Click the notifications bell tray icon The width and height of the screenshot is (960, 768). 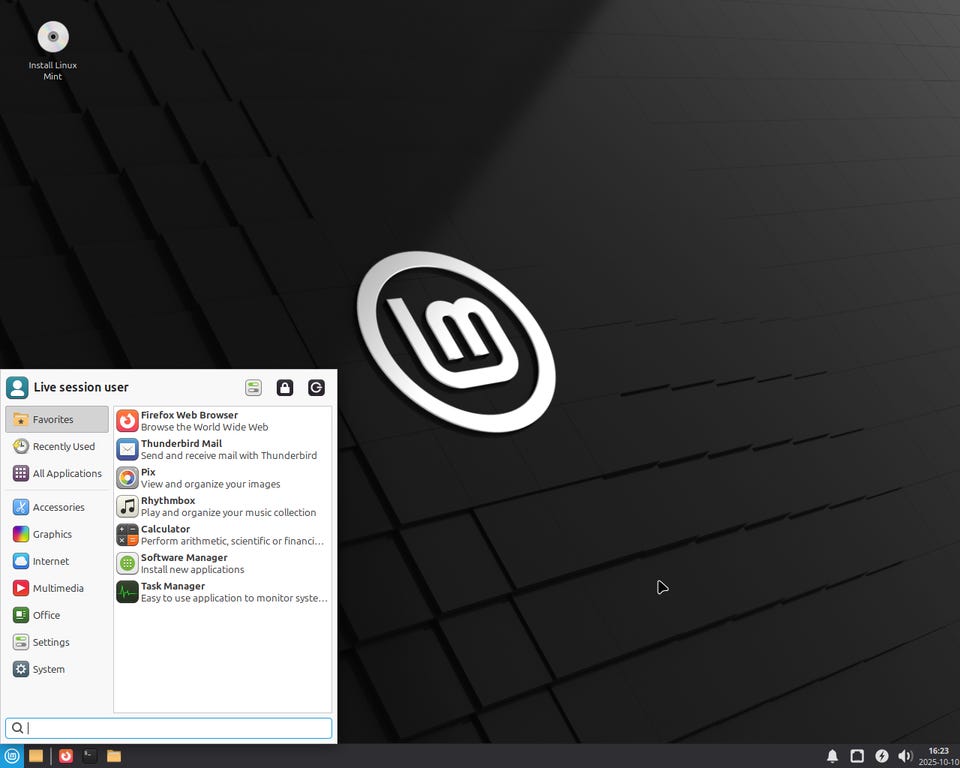click(x=833, y=756)
